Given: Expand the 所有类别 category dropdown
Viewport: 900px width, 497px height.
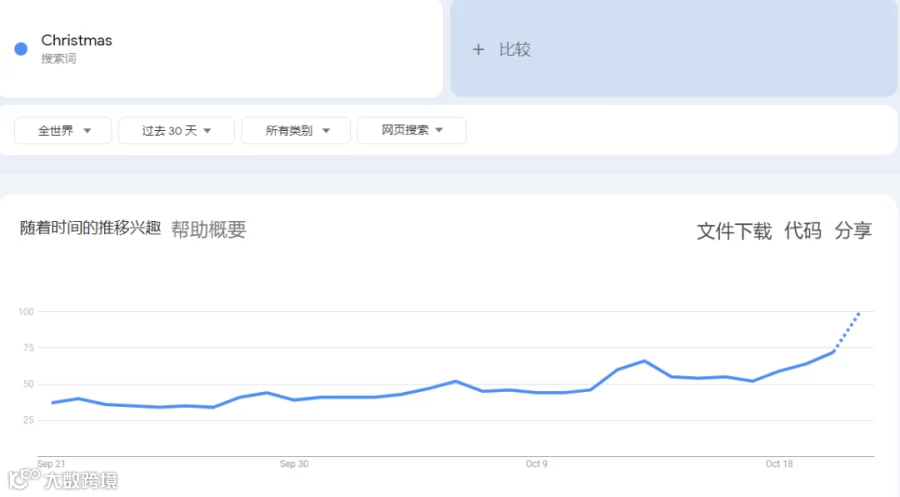Looking at the screenshot, I should click(x=296, y=131).
